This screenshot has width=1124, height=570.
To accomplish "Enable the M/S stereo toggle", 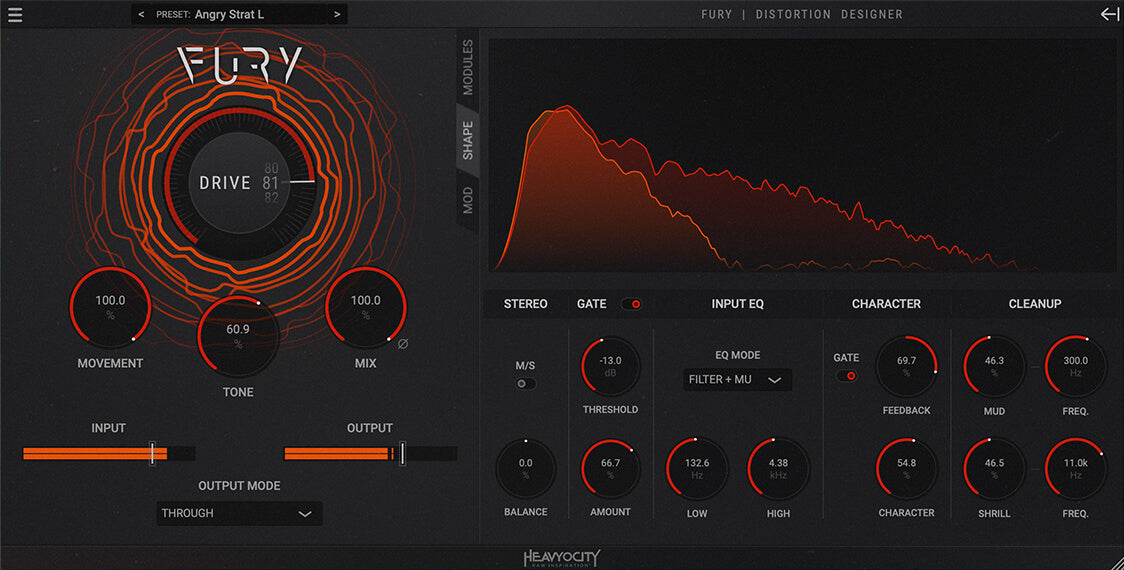I will coord(525,384).
